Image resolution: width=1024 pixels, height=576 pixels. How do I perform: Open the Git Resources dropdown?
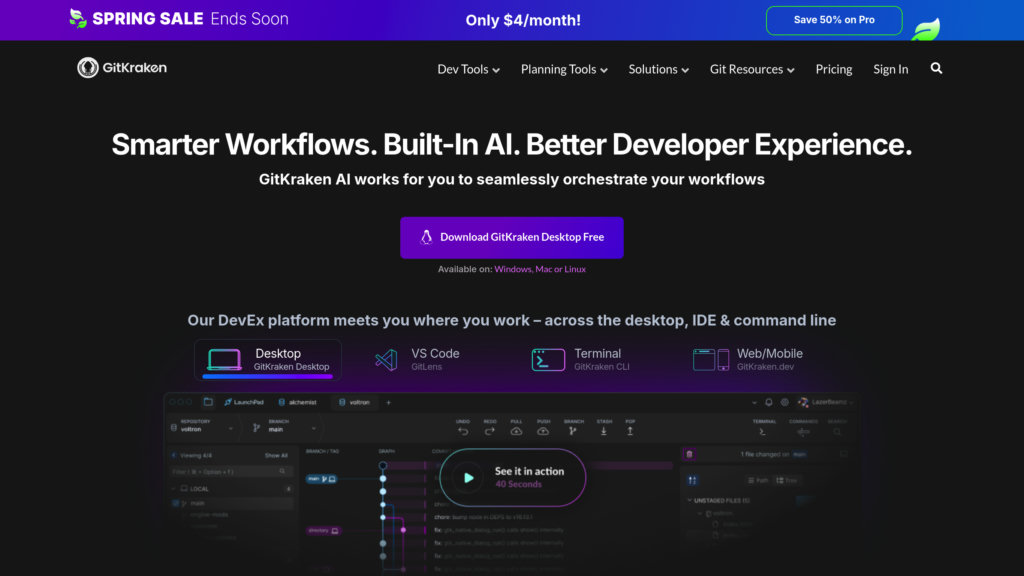coord(752,69)
